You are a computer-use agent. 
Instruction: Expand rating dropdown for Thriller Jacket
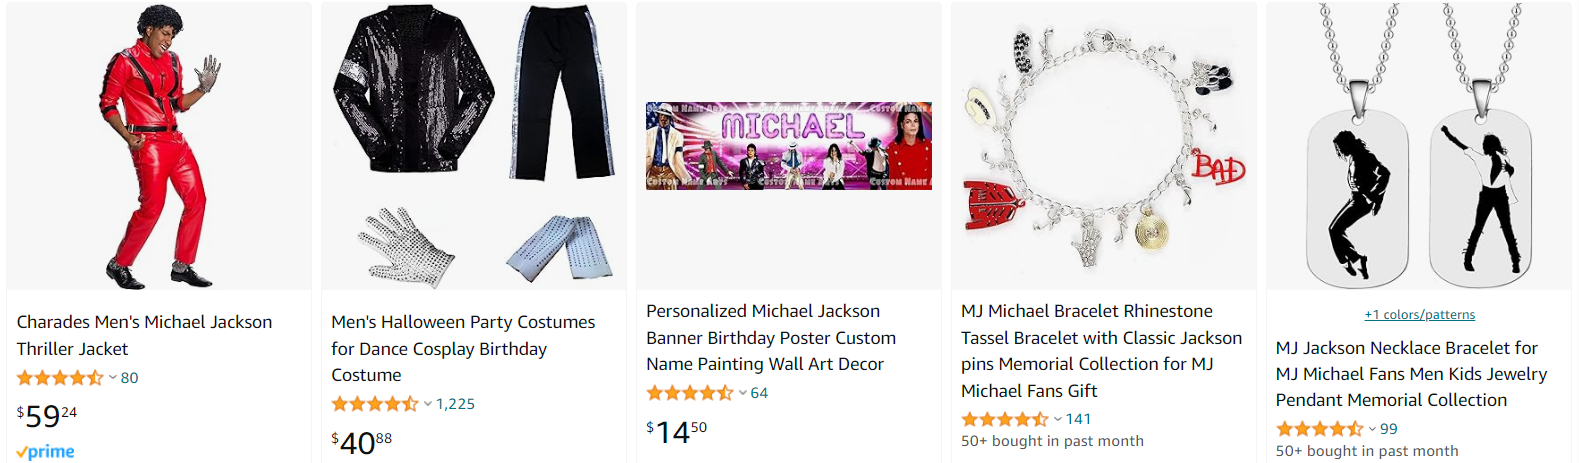[x=113, y=378]
